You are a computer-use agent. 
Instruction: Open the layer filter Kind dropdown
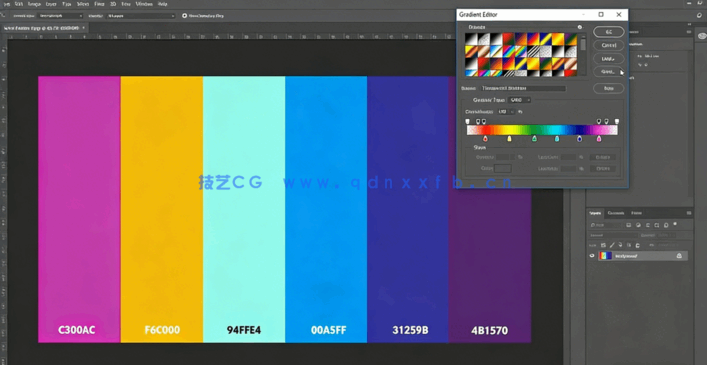(x=605, y=225)
